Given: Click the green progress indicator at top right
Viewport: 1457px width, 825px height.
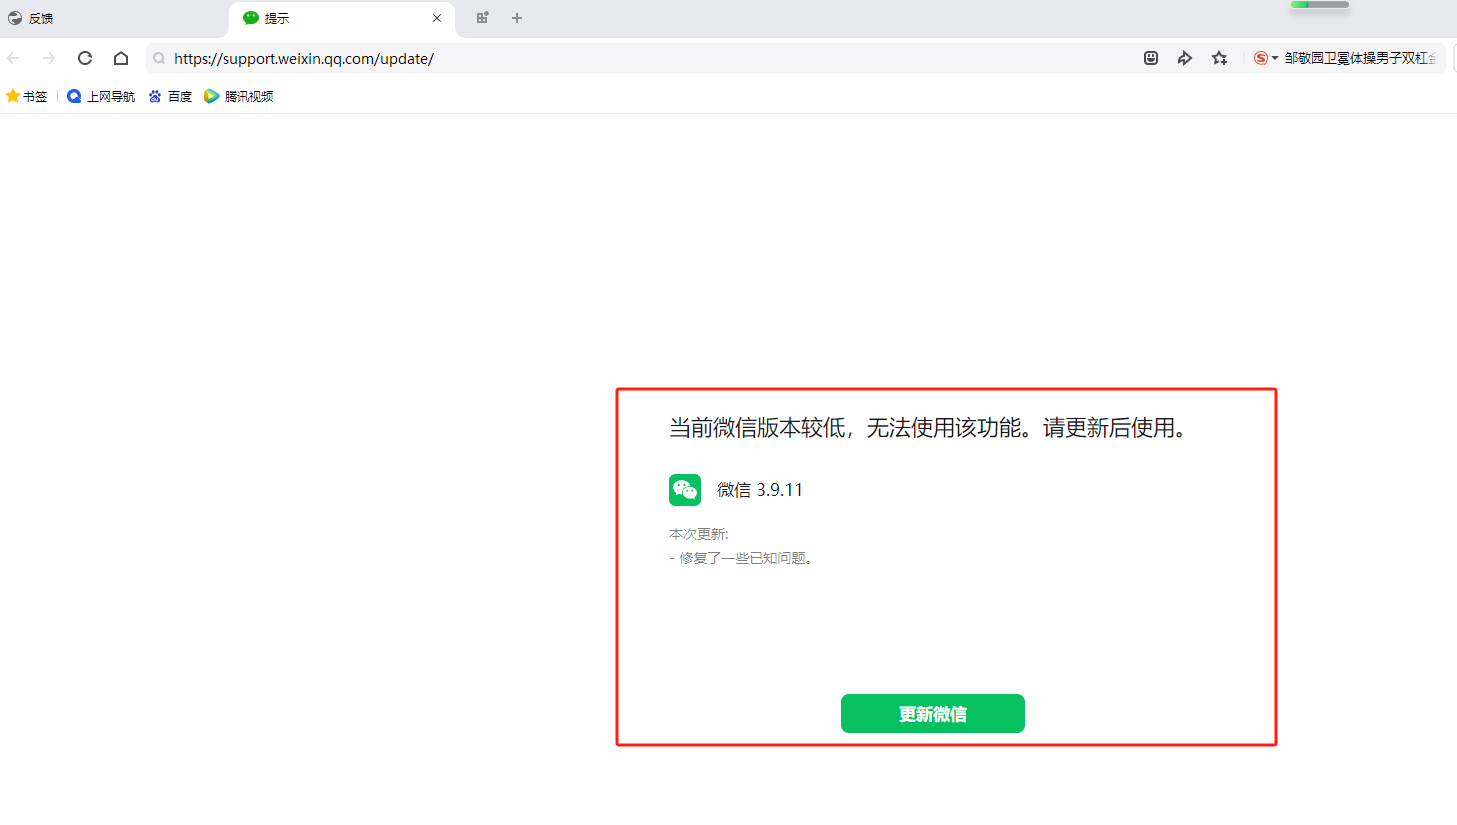Looking at the screenshot, I should (1320, 5).
